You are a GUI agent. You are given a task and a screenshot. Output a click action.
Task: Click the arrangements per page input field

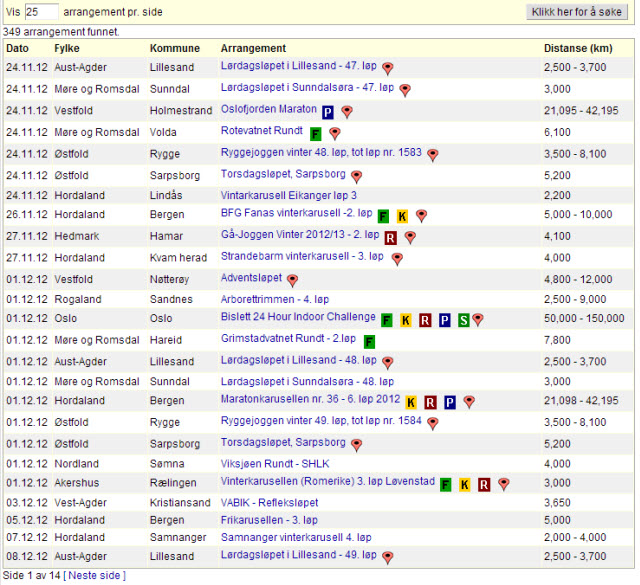coord(42,12)
